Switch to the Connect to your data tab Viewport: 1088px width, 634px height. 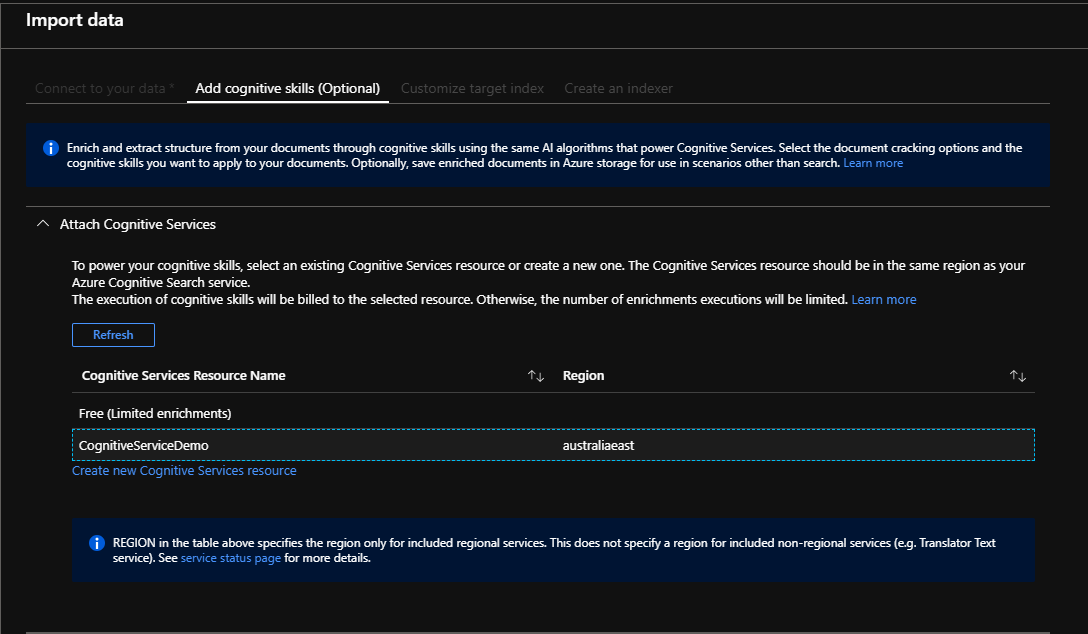(x=104, y=88)
